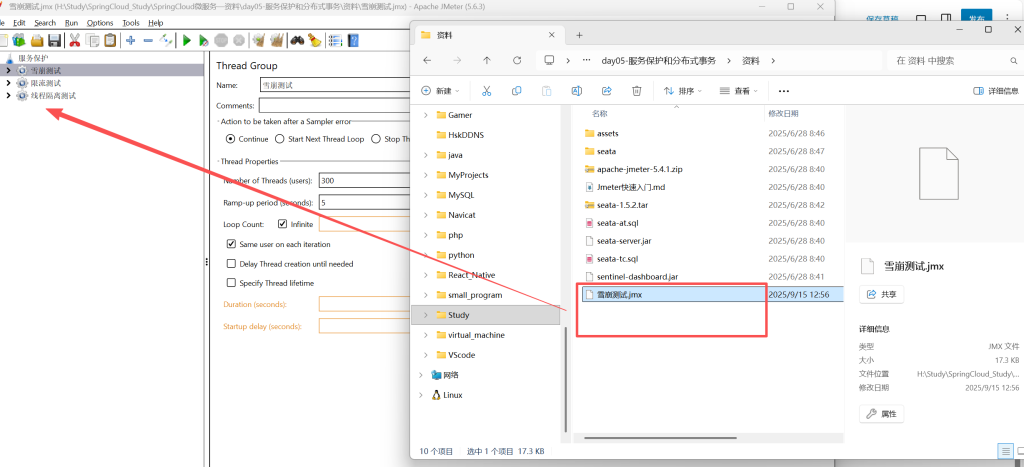This screenshot has height=467, width=1024.
Task: Click the Refresh icon in Explorer
Action: coord(517,60)
